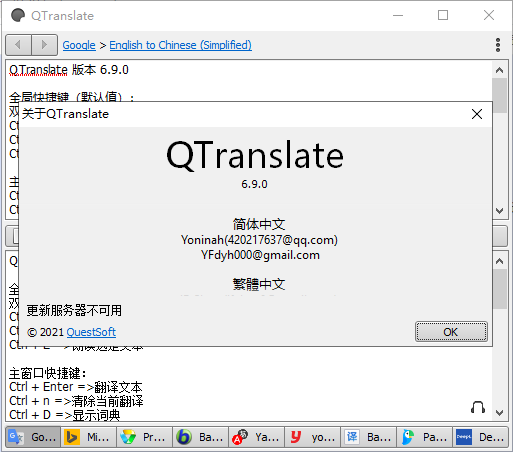Click the source pane scrollbar thumb

coord(499,95)
